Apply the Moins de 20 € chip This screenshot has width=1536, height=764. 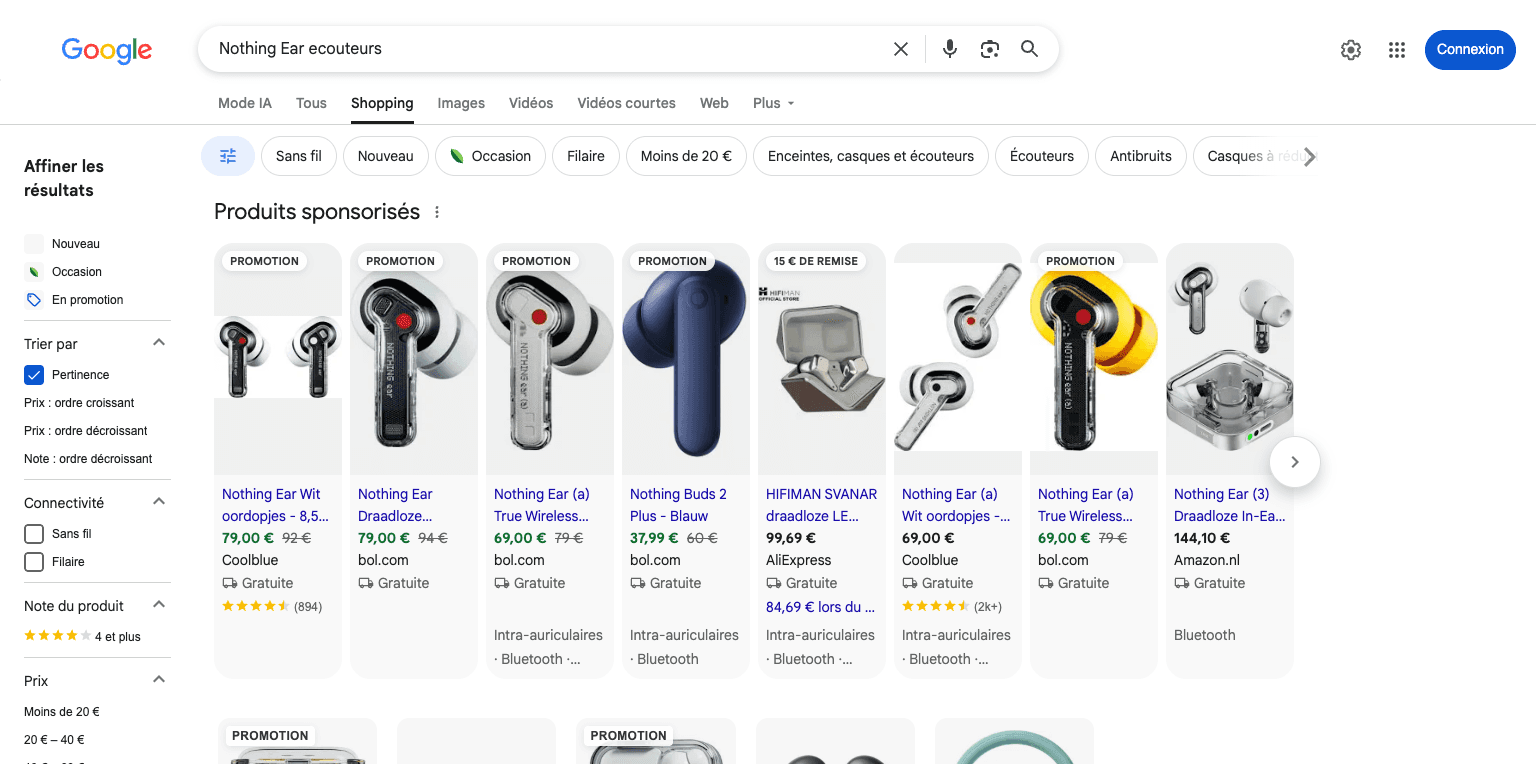tap(686, 156)
